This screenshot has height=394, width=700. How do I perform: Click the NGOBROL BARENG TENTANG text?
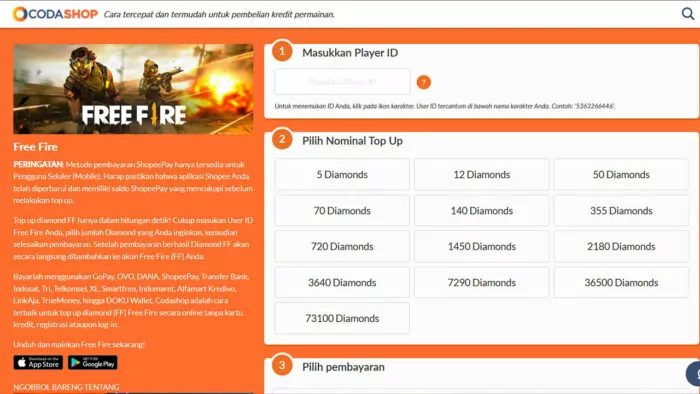click(x=67, y=387)
